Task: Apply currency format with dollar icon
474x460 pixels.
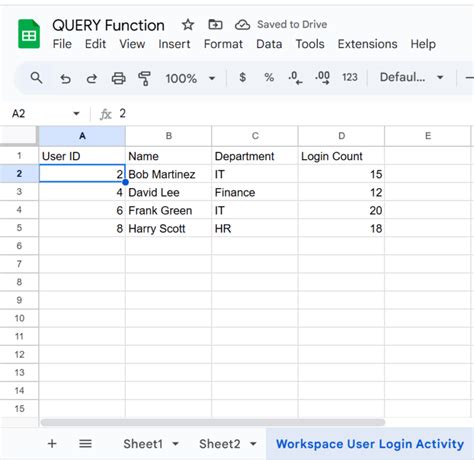Action: (x=243, y=77)
